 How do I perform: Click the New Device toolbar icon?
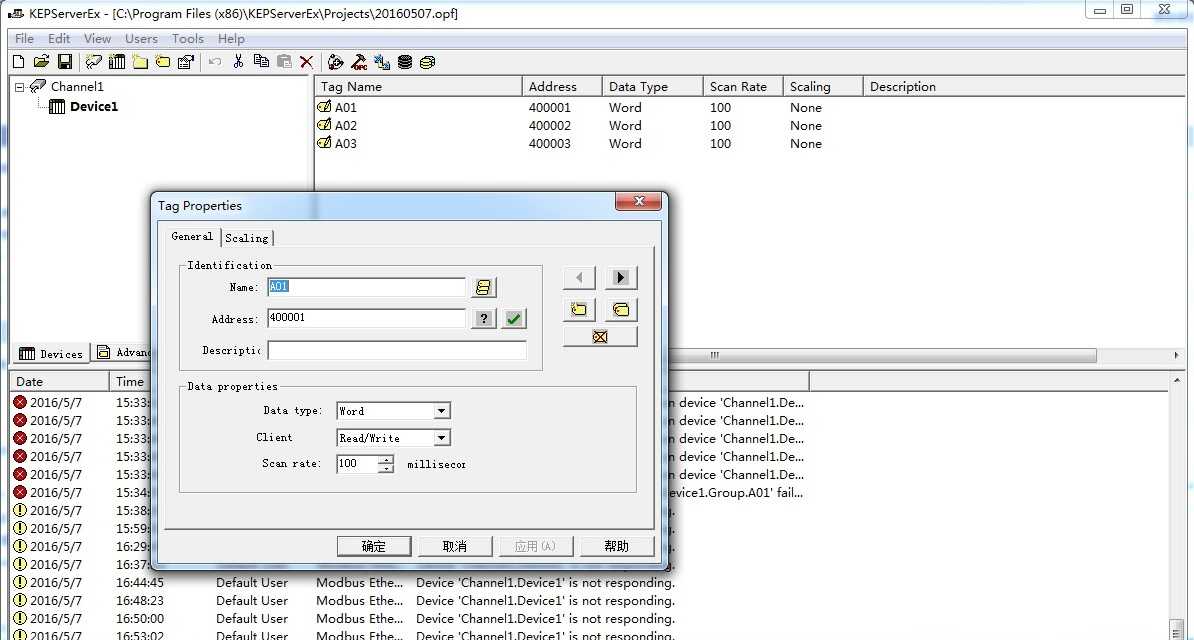click(117, 62)
